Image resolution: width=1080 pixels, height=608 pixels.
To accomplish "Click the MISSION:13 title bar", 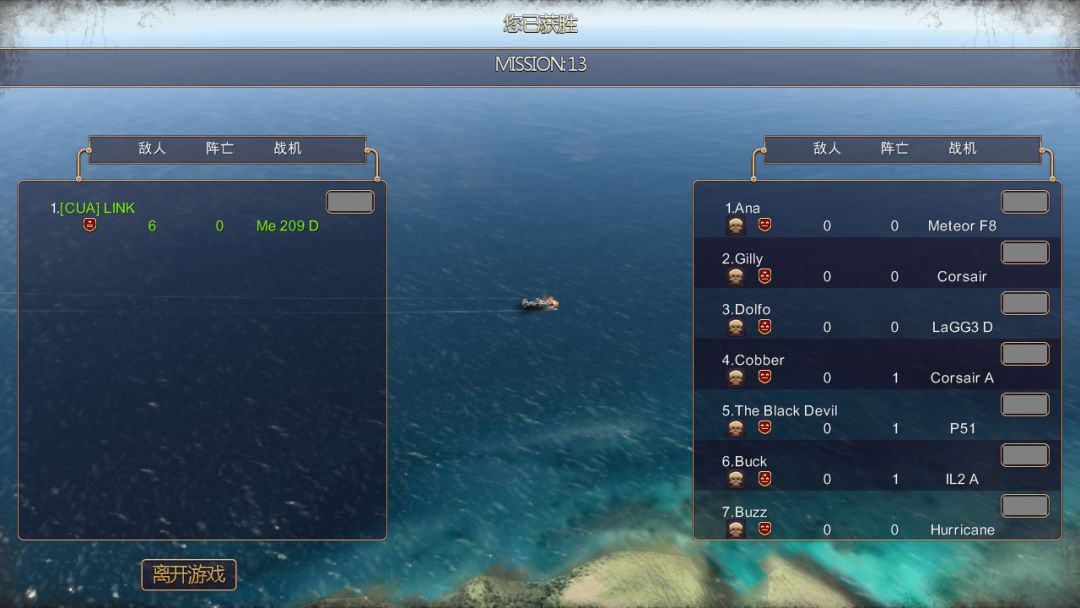I will click(540, 66).
